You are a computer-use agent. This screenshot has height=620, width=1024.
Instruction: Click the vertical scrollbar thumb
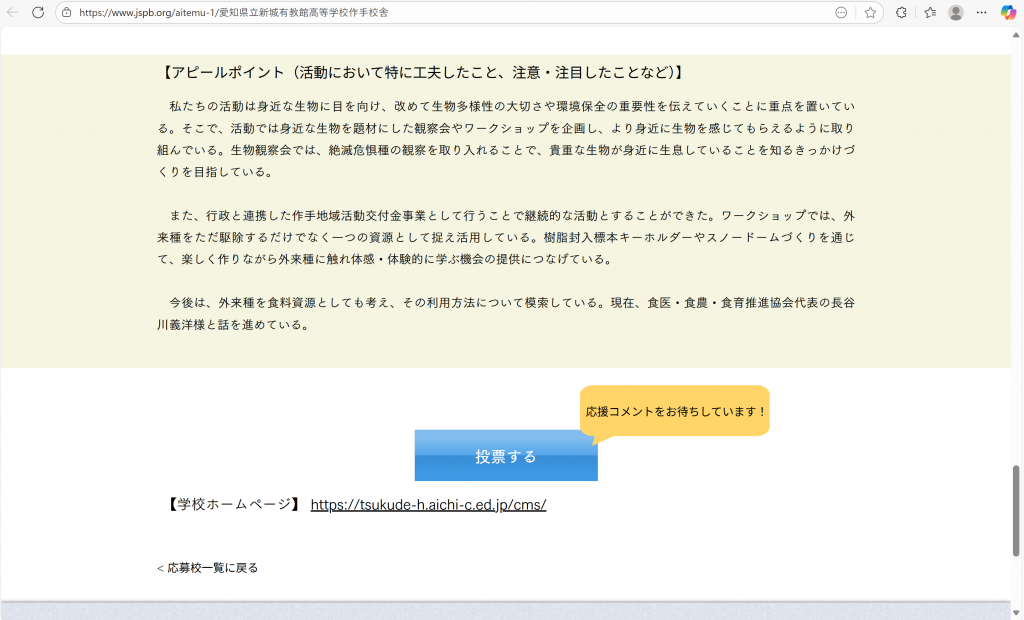click(1017, 510)
